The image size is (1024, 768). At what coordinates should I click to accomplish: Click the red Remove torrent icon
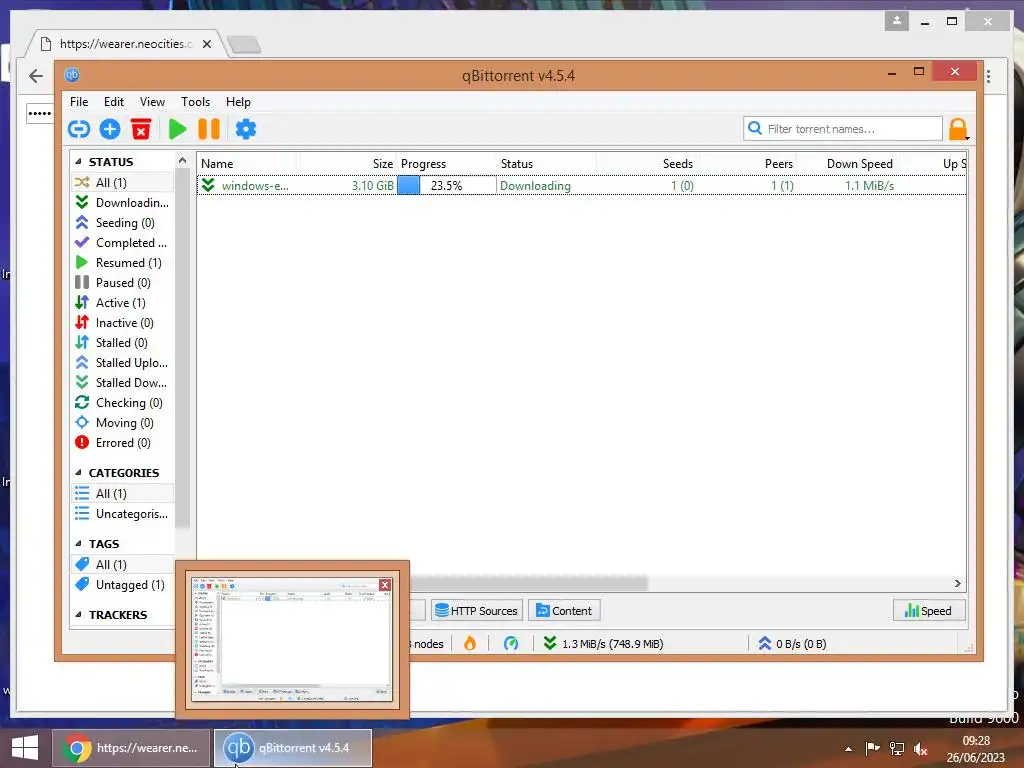[141, 129]
